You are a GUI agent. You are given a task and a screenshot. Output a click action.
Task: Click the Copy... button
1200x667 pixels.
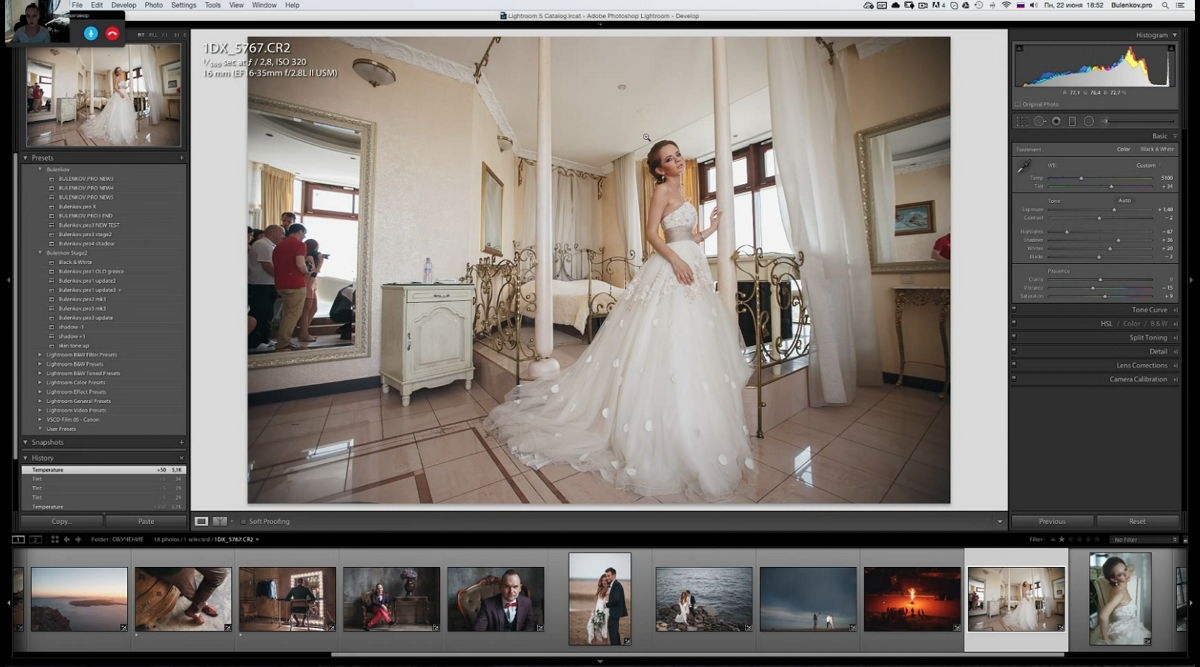click(62, 521)
